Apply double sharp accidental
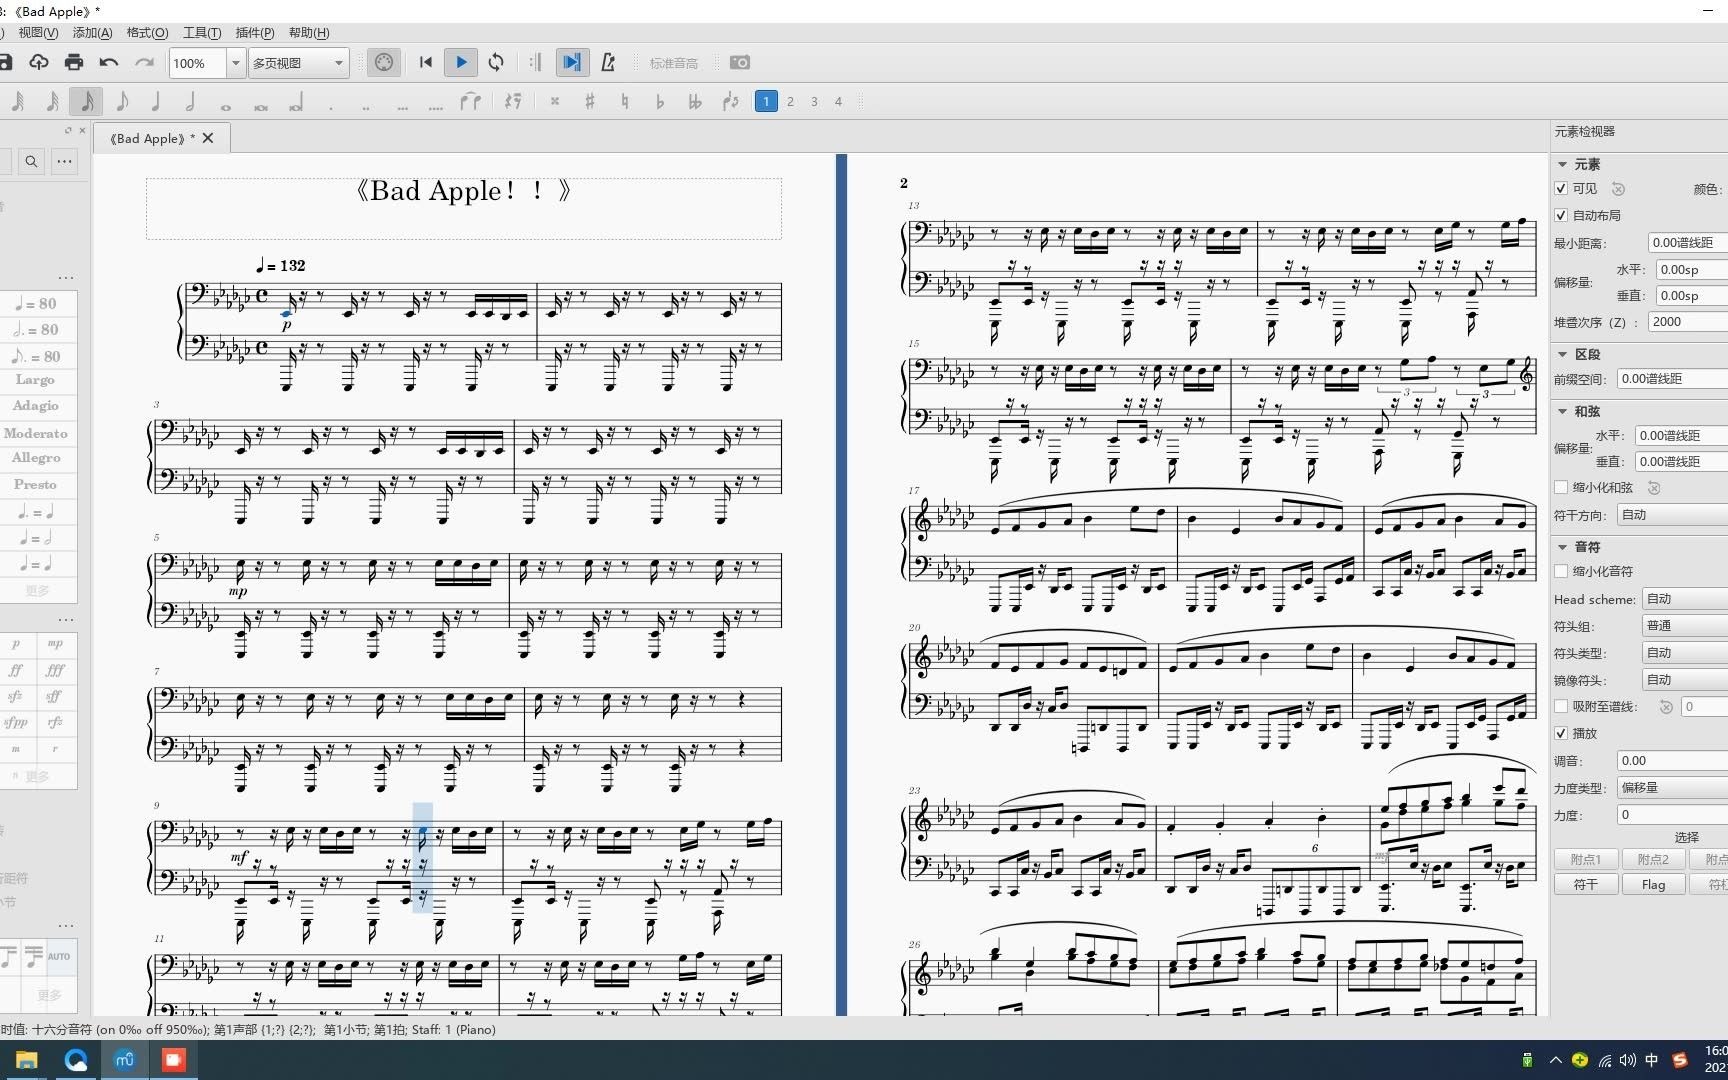This screenshot has width=1728, height=1080. tap(555, 101)
